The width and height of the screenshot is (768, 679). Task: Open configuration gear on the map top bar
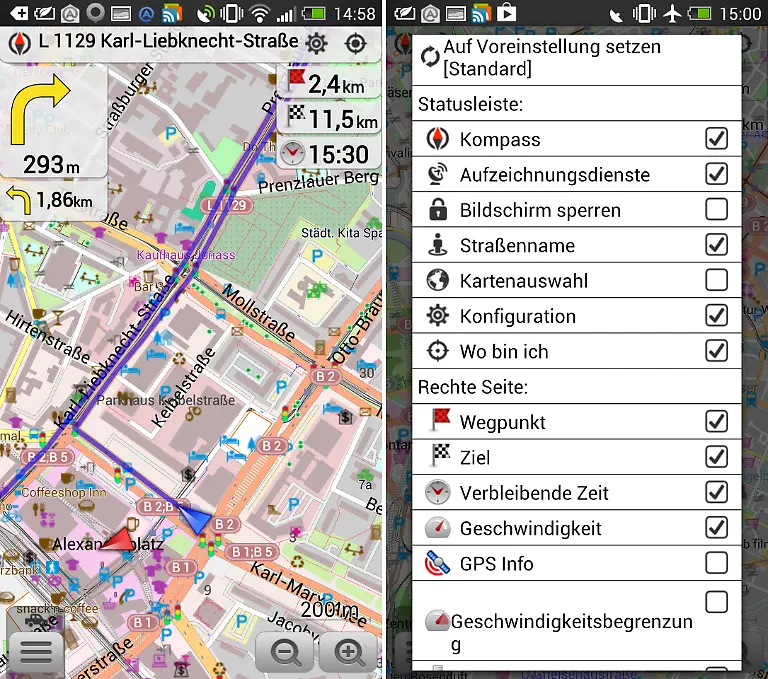coord(317,43)
